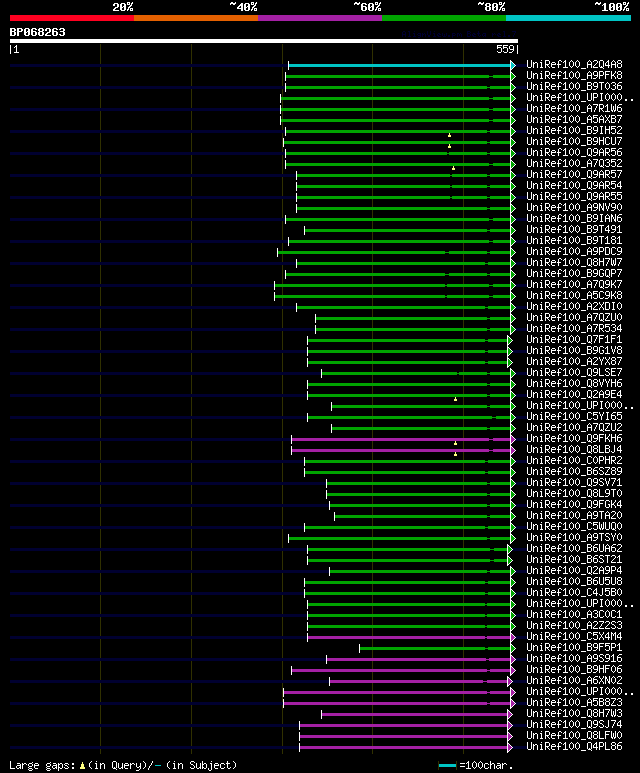
Task: Click the UniRef100_A7Q352 label
Action: pyautogui.click(x=574, y=164)
